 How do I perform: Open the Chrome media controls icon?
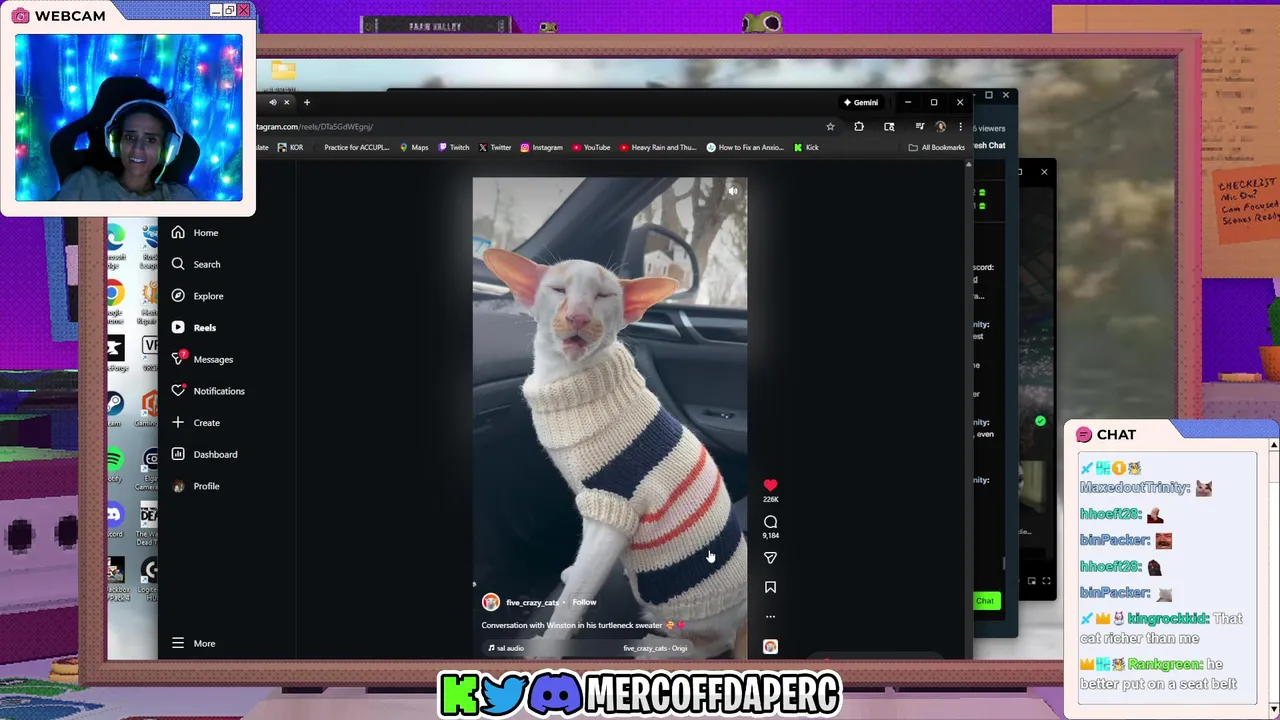[920, 127]
